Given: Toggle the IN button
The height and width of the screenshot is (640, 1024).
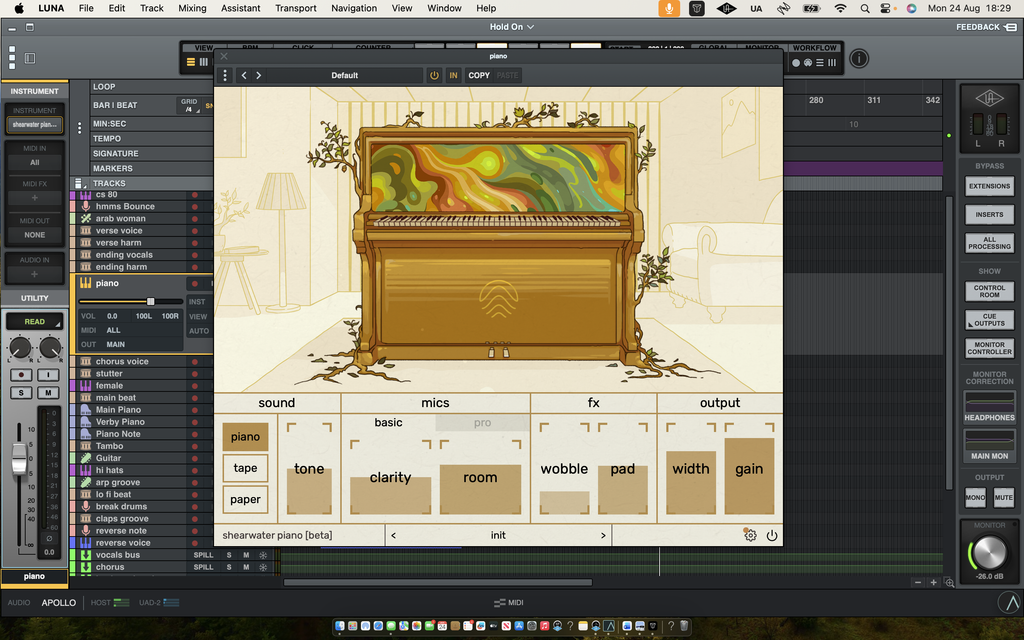Looking at the screenshot, I should pos(453,75).
